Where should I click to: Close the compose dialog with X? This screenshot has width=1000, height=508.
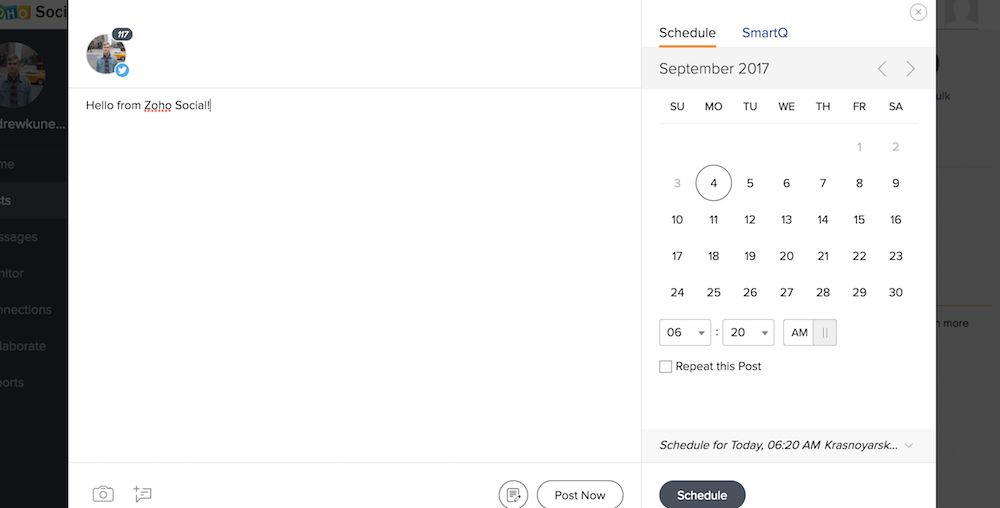point(918,12)
